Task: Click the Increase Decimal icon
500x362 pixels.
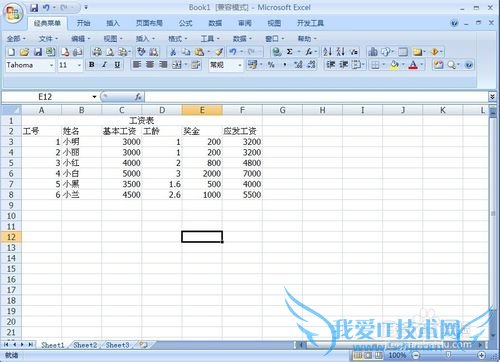Action: [x=298, y=65]
